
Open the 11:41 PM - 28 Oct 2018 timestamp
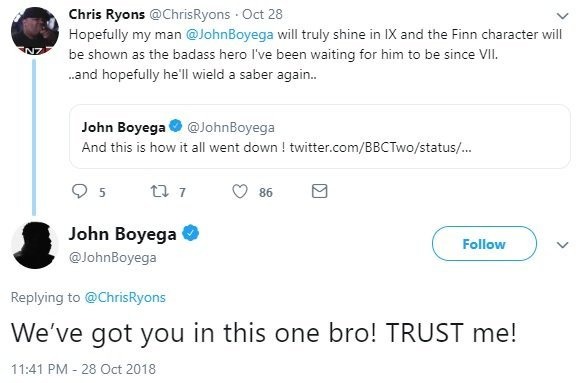pos(83,369)
